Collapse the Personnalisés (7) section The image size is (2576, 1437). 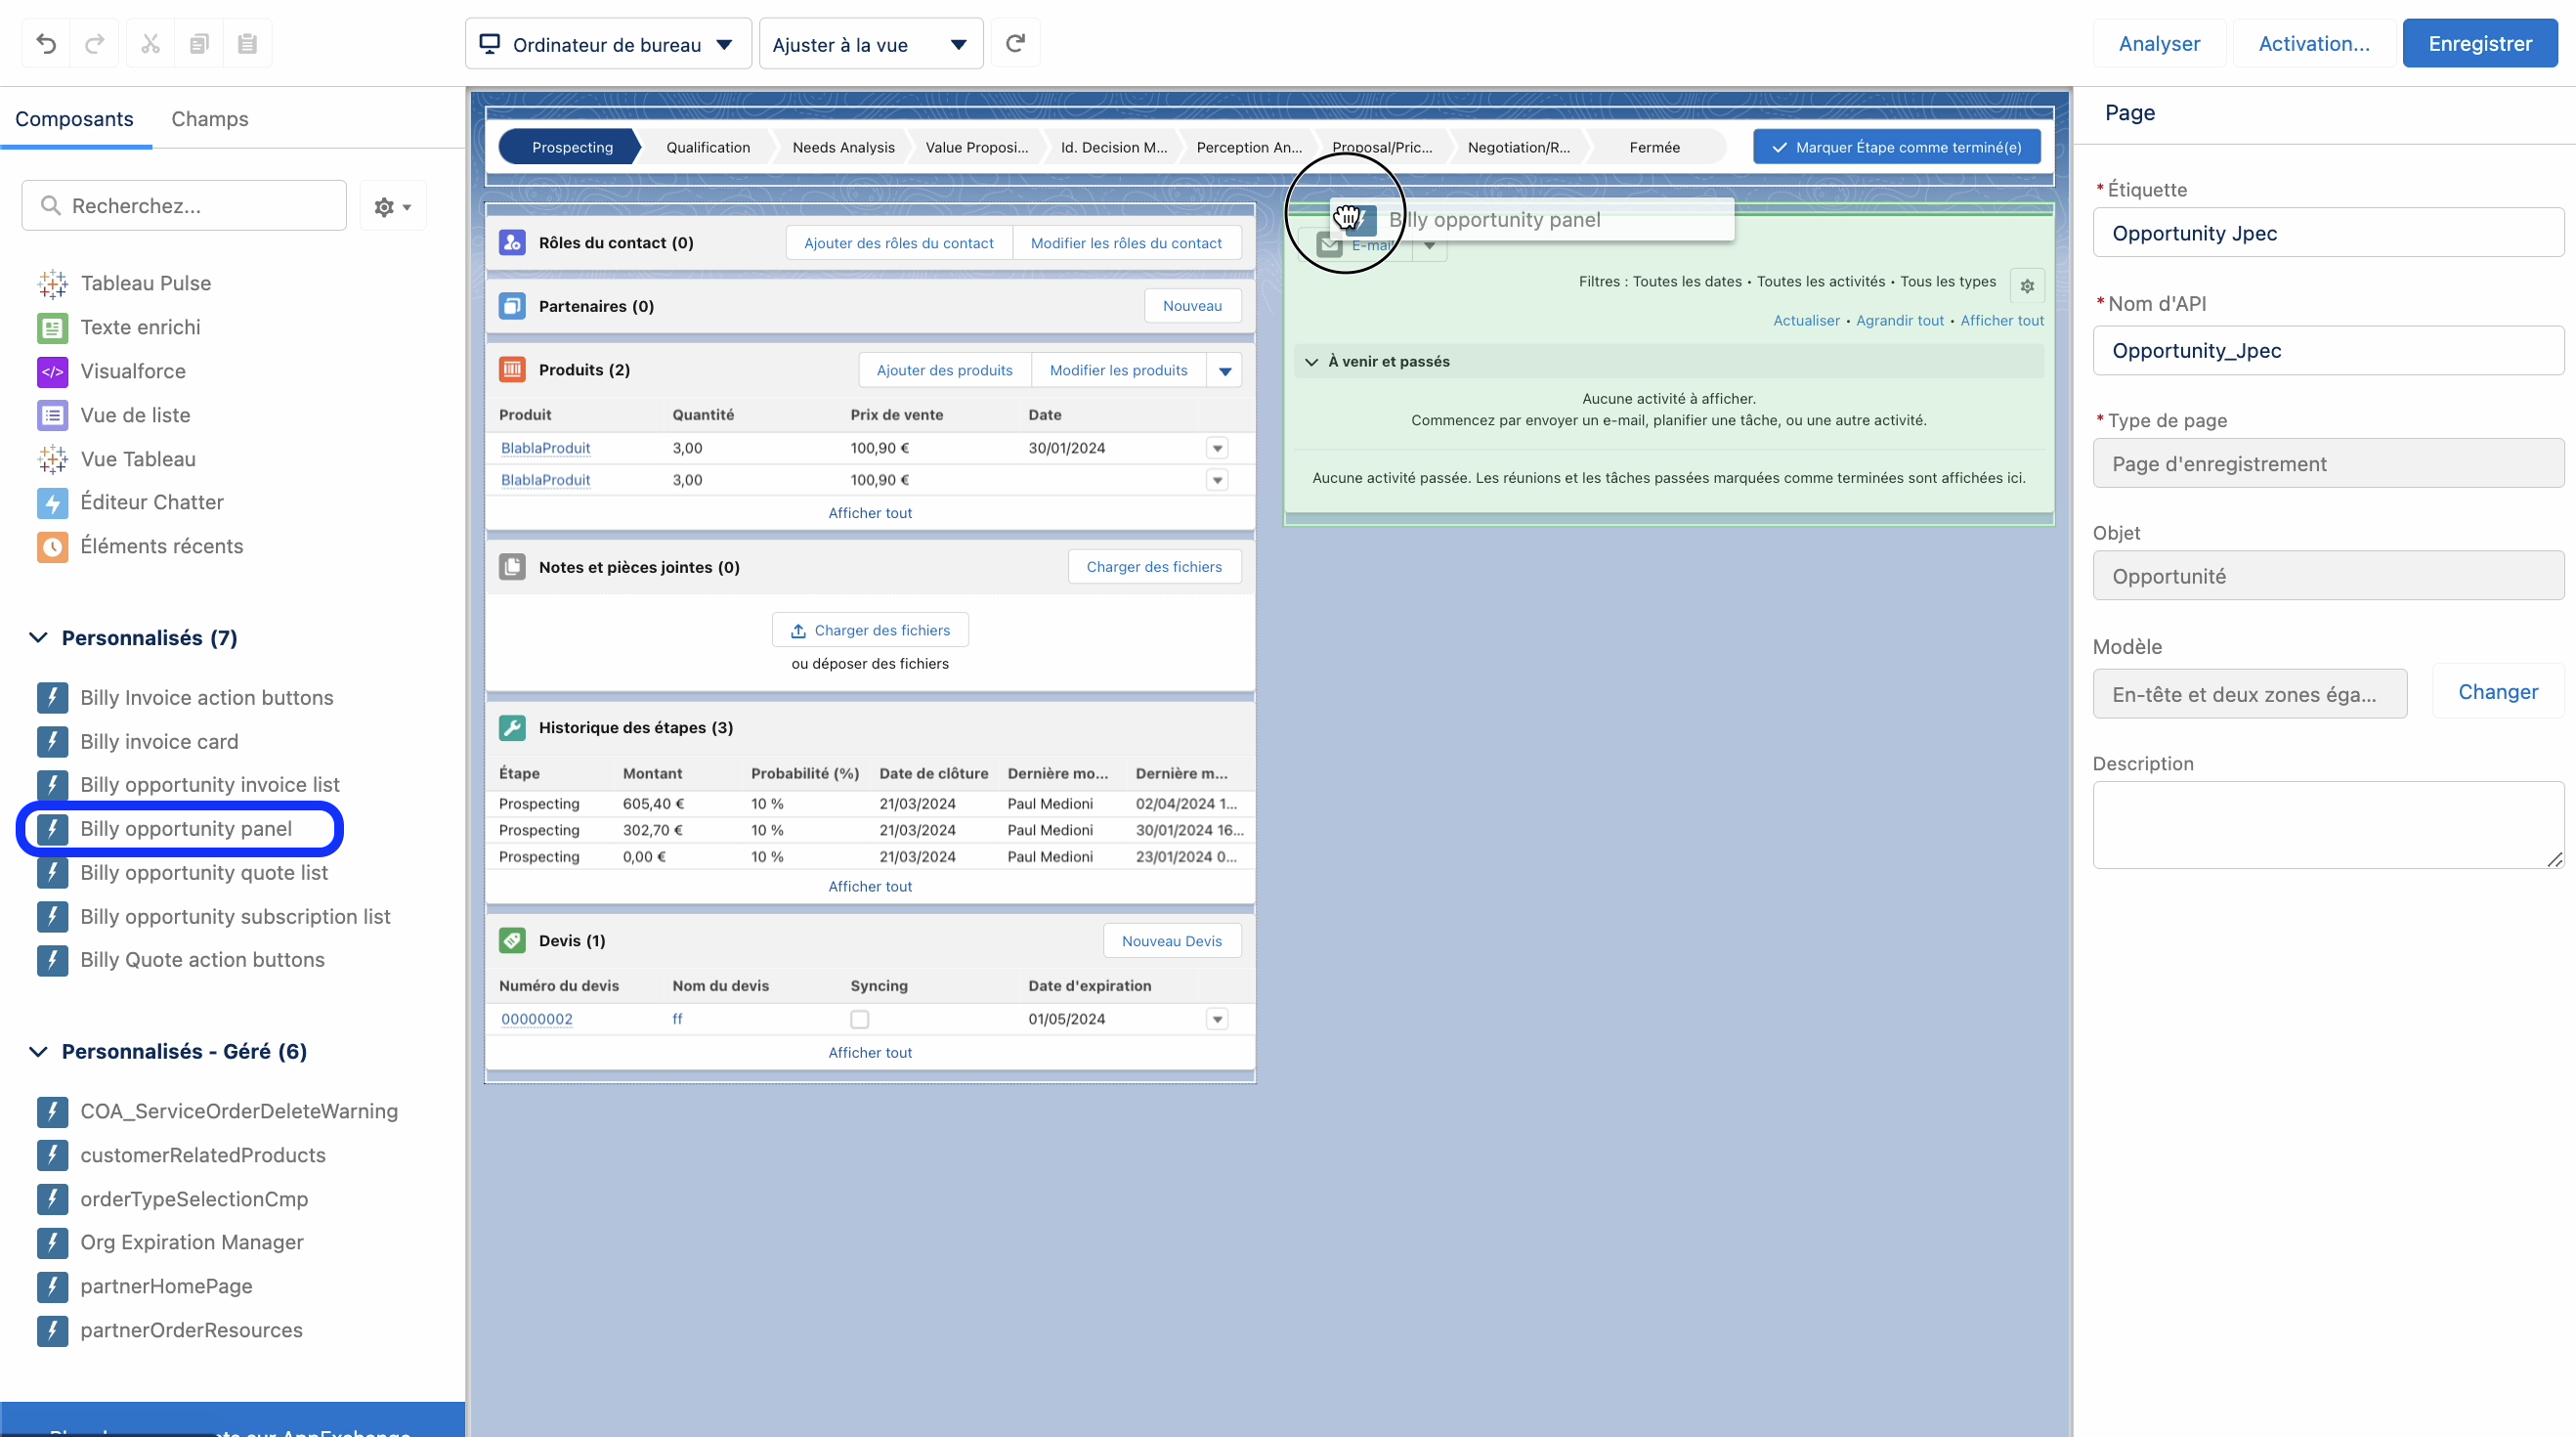pos(38,637)
